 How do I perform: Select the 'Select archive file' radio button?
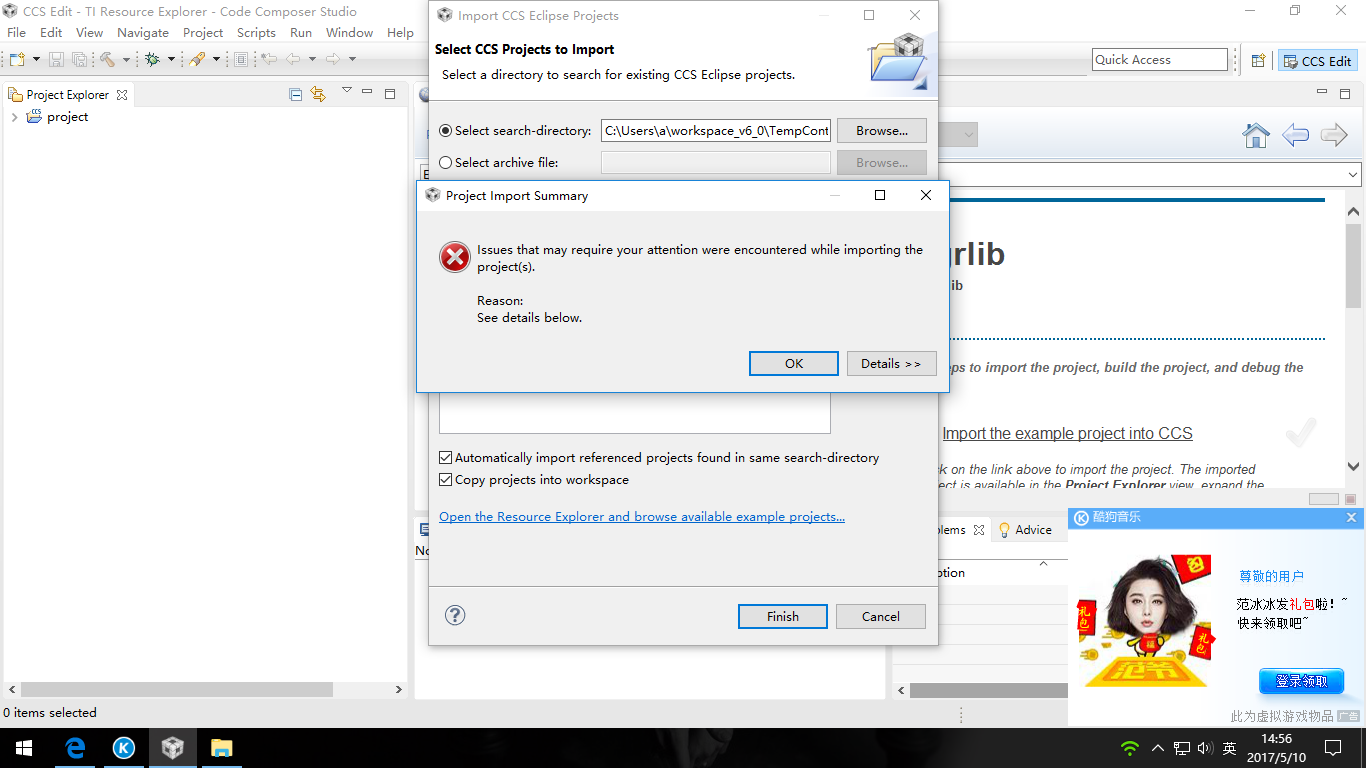pos(446,163)
